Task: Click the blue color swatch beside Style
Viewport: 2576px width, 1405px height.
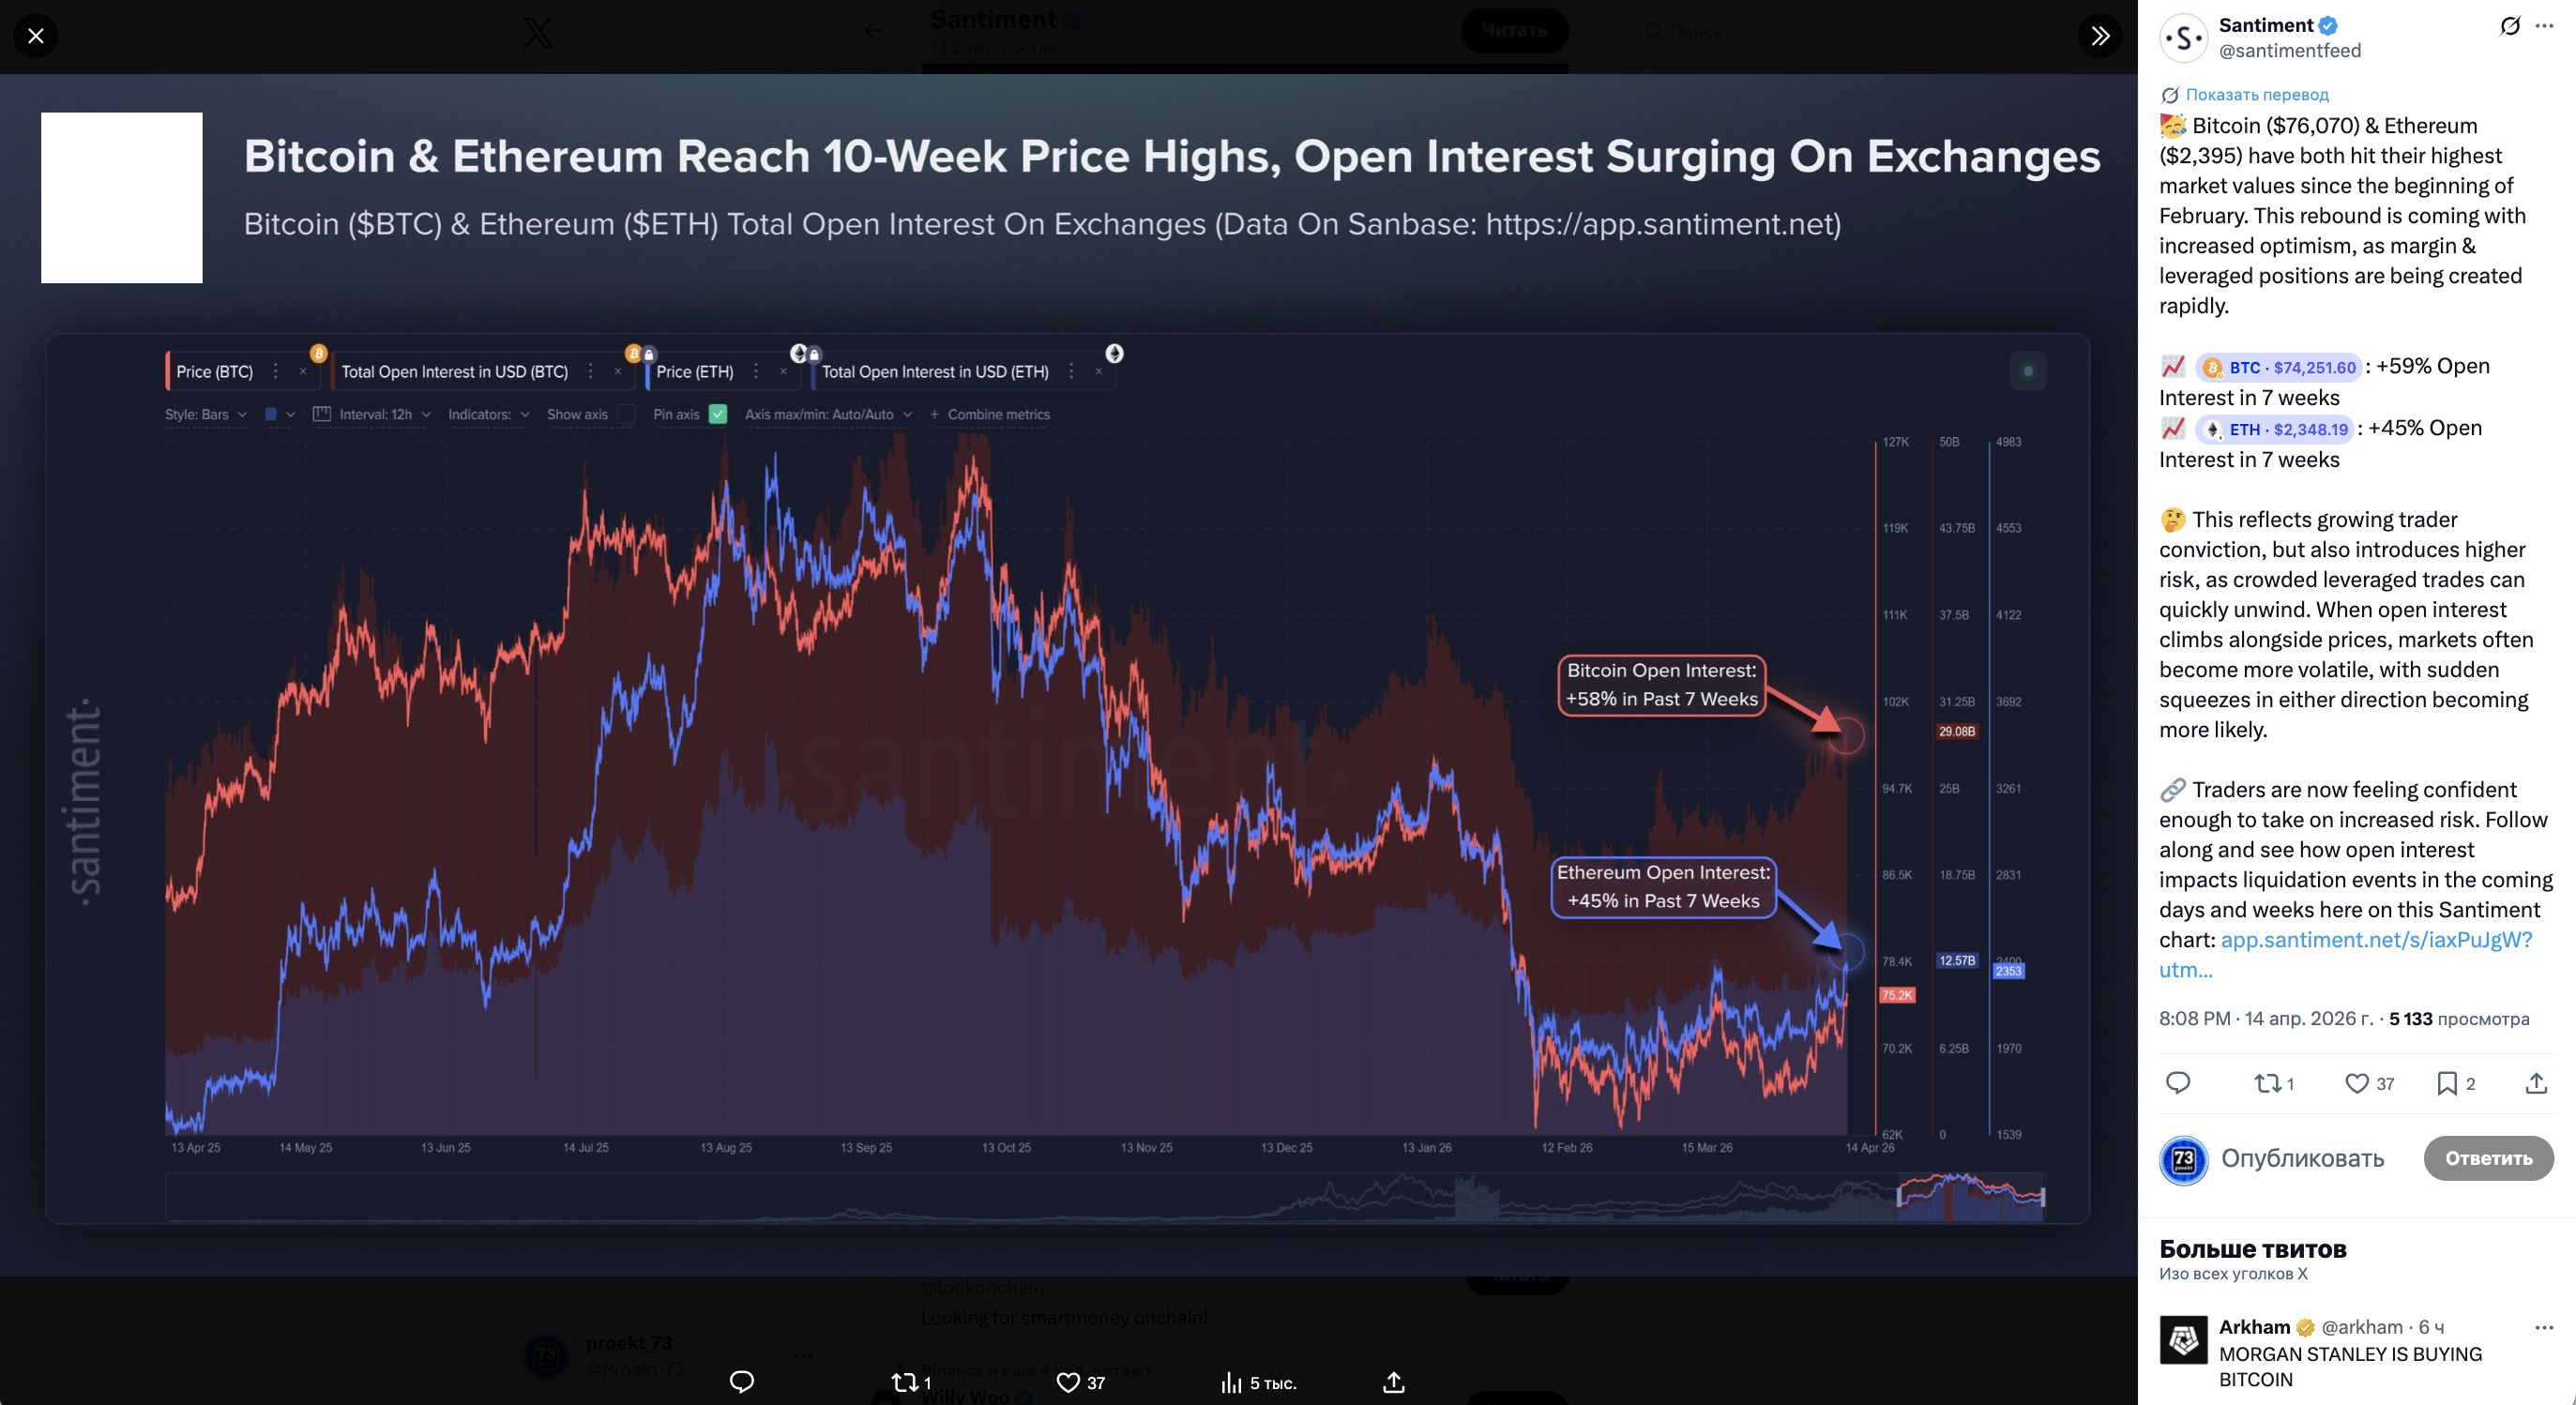Action: click(x=271, y=414)
